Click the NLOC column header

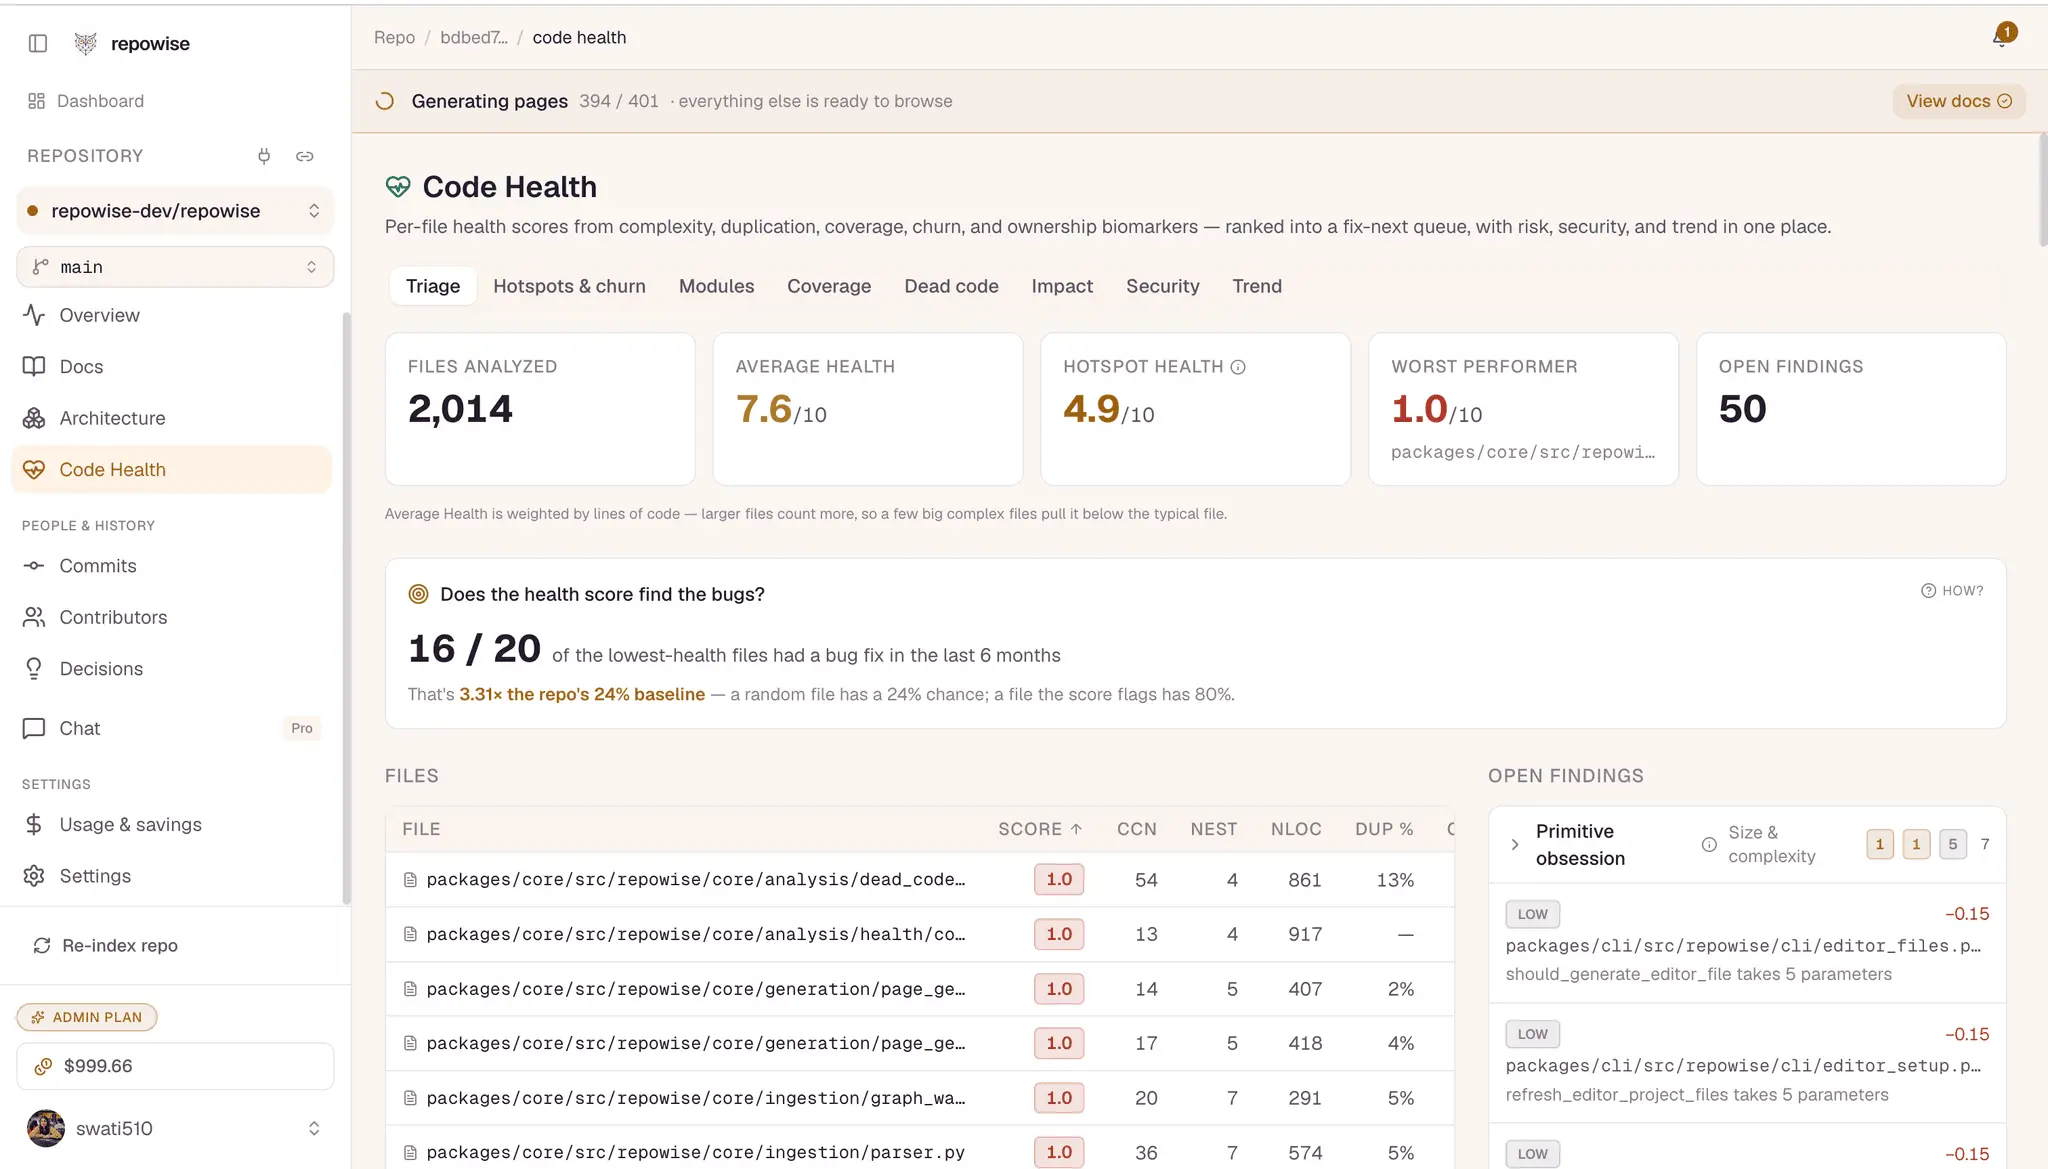[x=1296, y=829]
